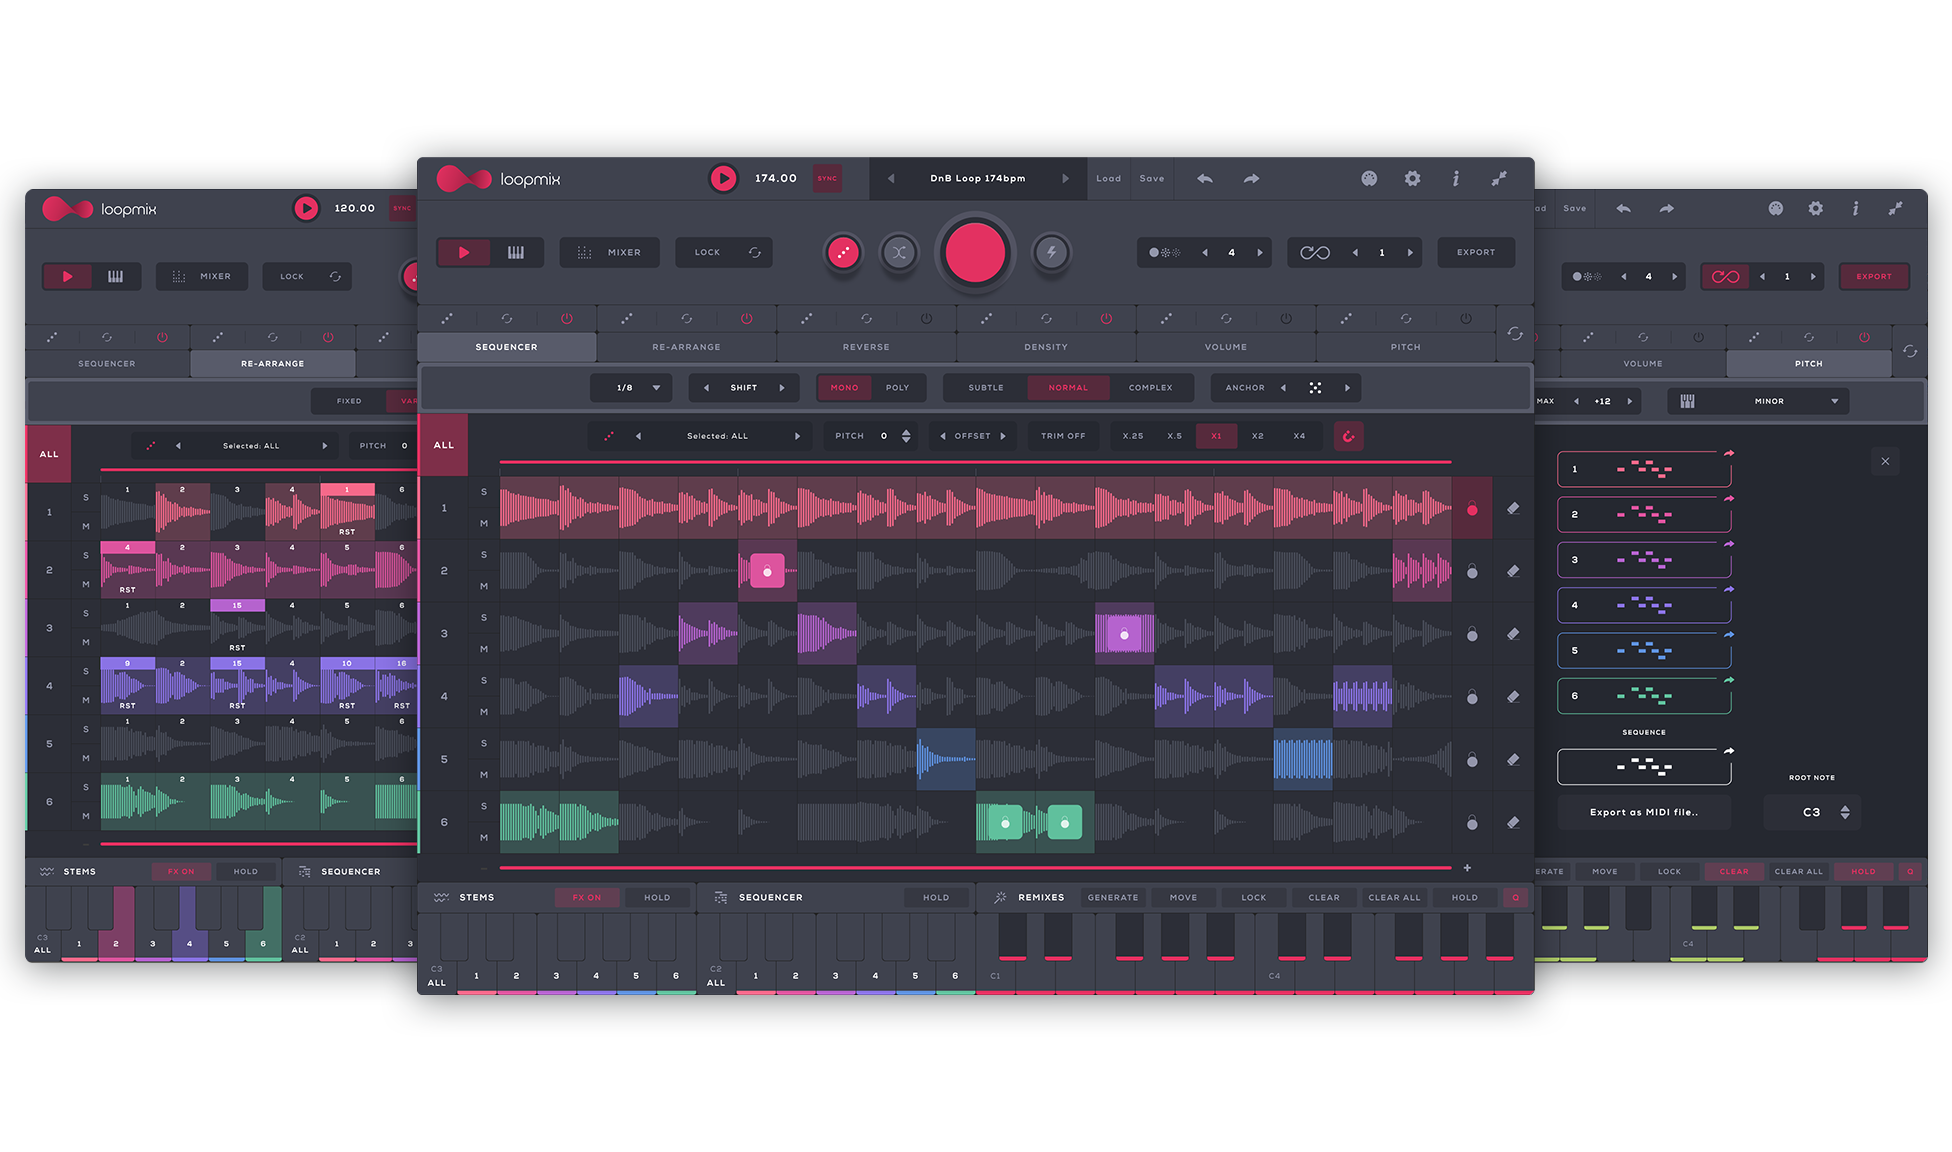The image size is (1952, 1152).
Task: Click the info icon in header
Action: (x=1455, y=178)
